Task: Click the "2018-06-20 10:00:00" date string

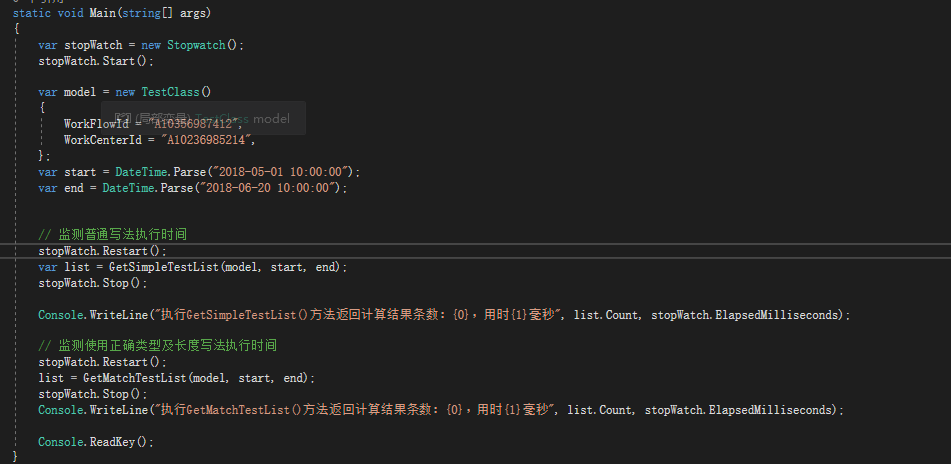Action: (x=273, y=188)
